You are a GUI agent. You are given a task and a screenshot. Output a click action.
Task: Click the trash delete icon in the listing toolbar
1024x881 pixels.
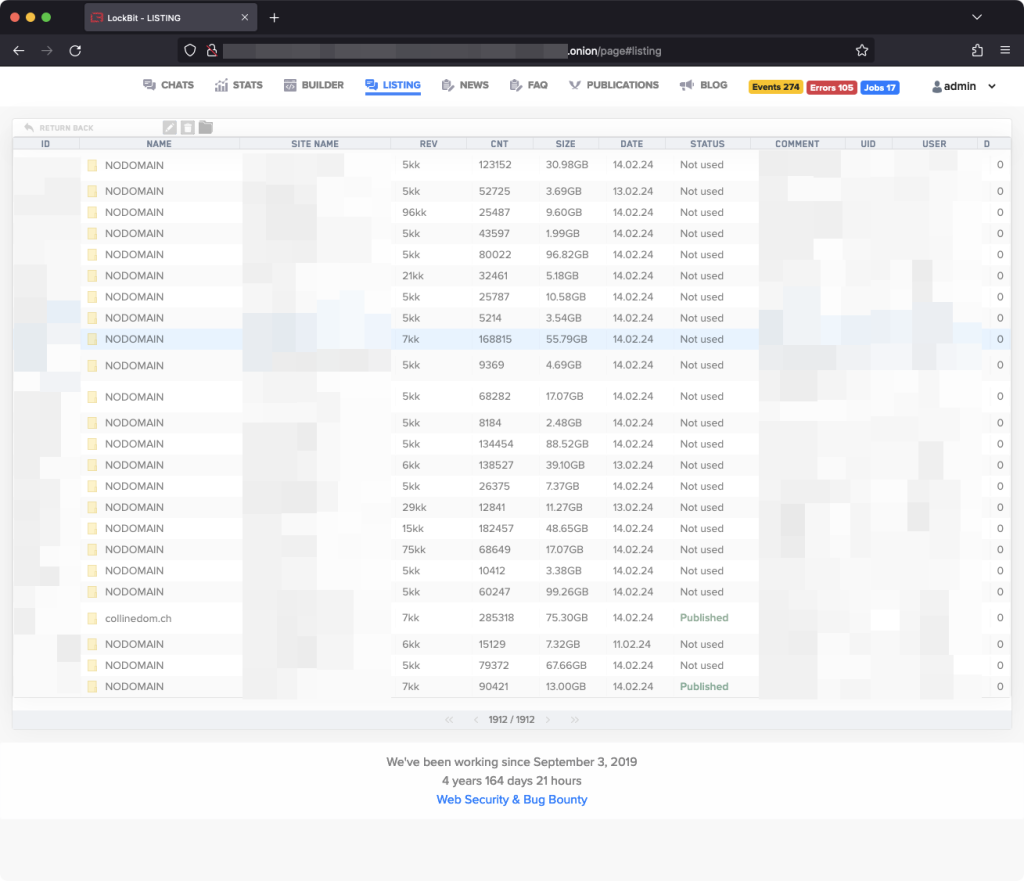tap(187, 127)
